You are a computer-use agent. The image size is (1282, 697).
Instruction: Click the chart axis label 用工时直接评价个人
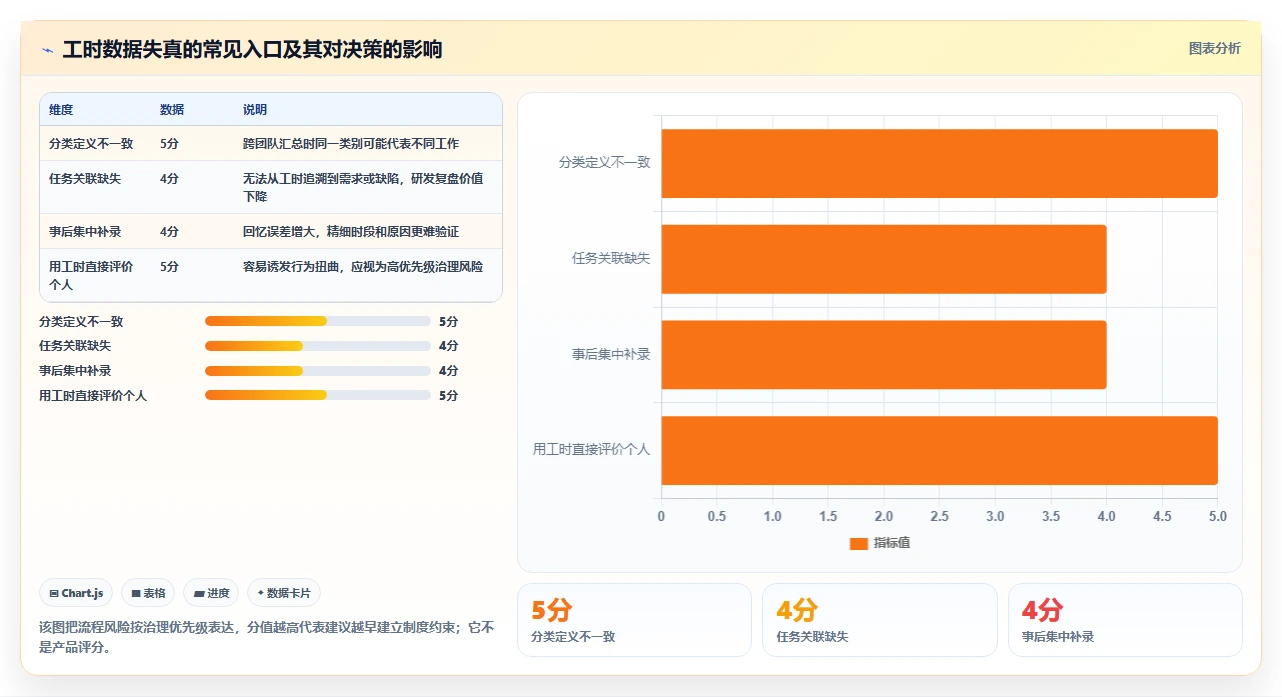pos(591,450)
